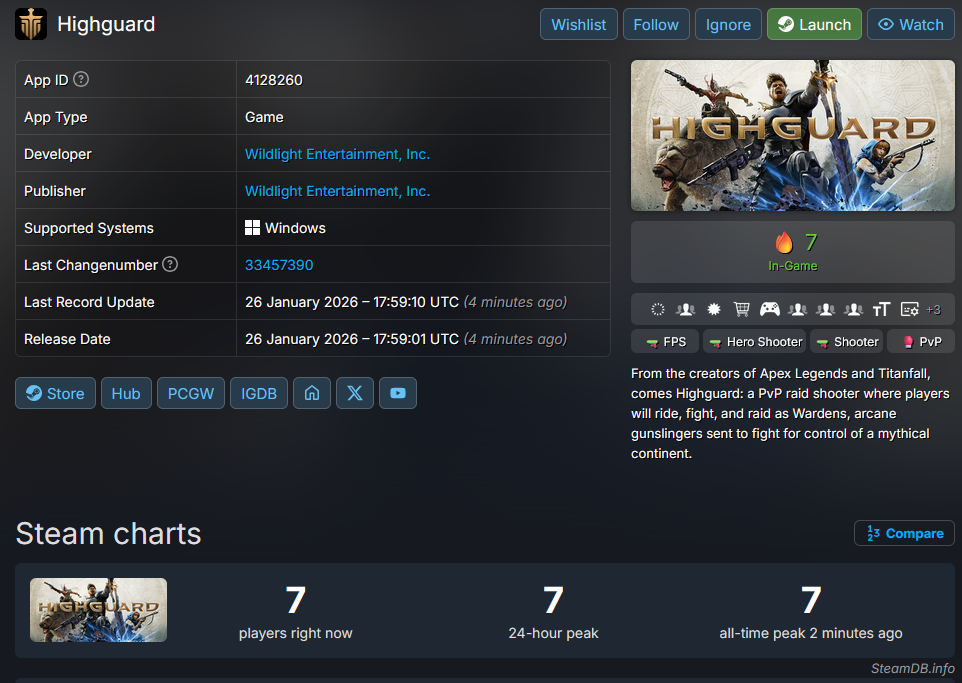Click the Windows logo under Supported Systems
The width and height of the screenshot is (962, 683).
pos(252,228)
